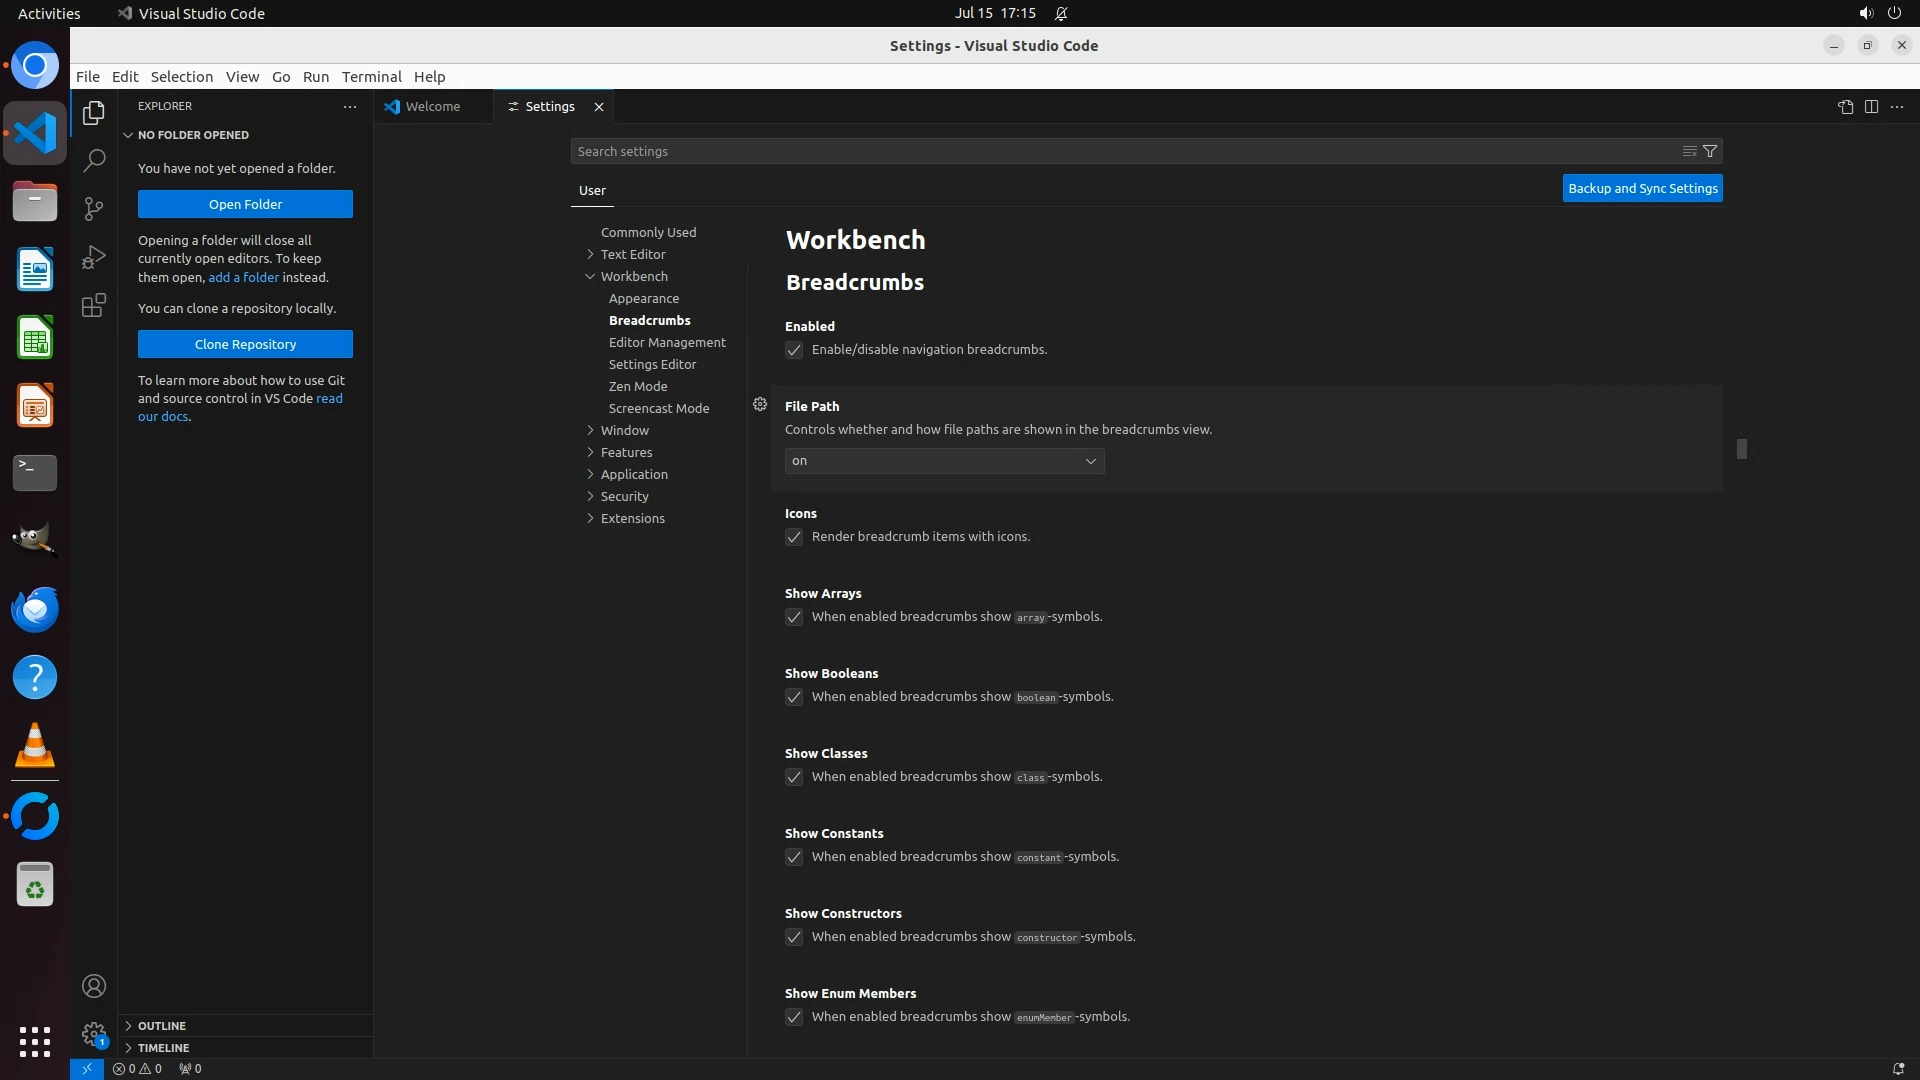
Task: Open the Terminal menu
Action: click(x=371, y=77)
